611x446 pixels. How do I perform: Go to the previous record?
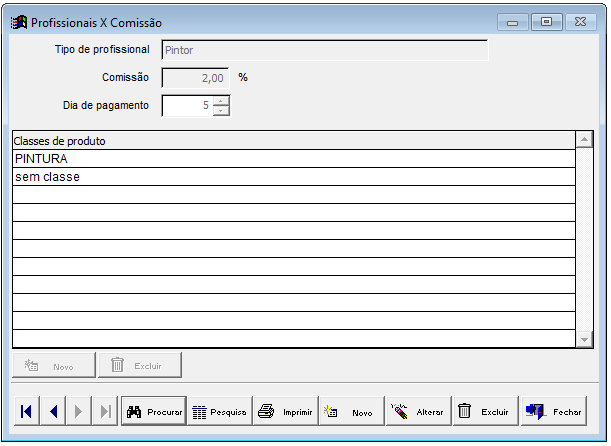(x=53, y=411)
